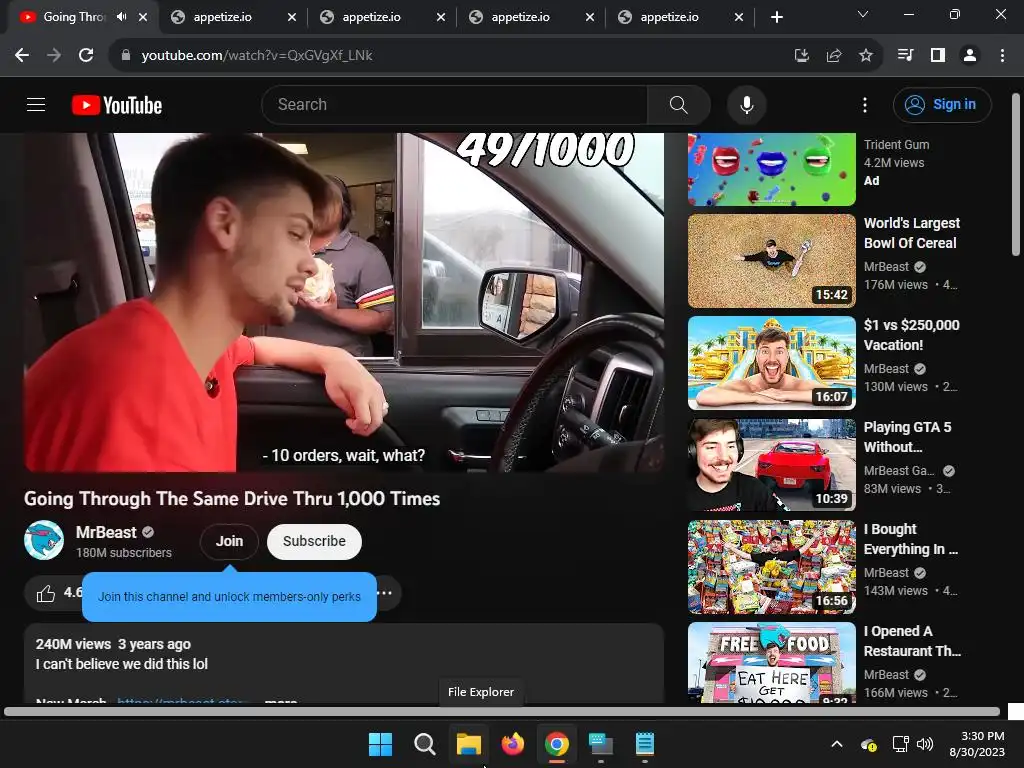Click the install app icon in address bar

[x=801, y=56]
